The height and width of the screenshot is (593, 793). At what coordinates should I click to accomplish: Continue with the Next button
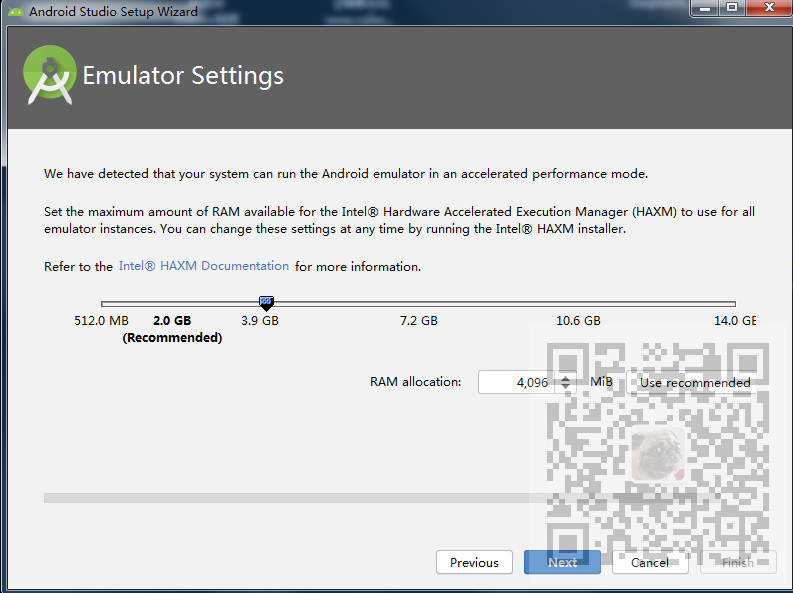[562, 562]
